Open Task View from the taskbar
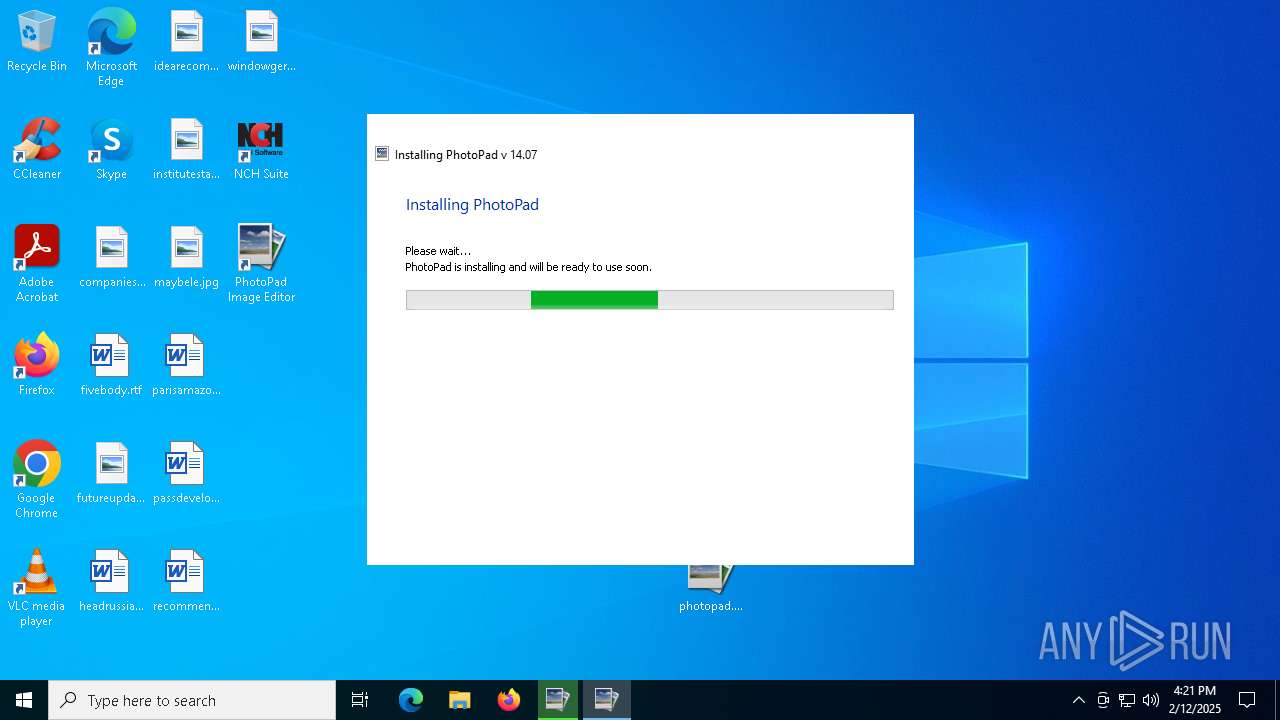Image resolution: width=1280 pixels, height=720 pixels. tap(360, 700)
